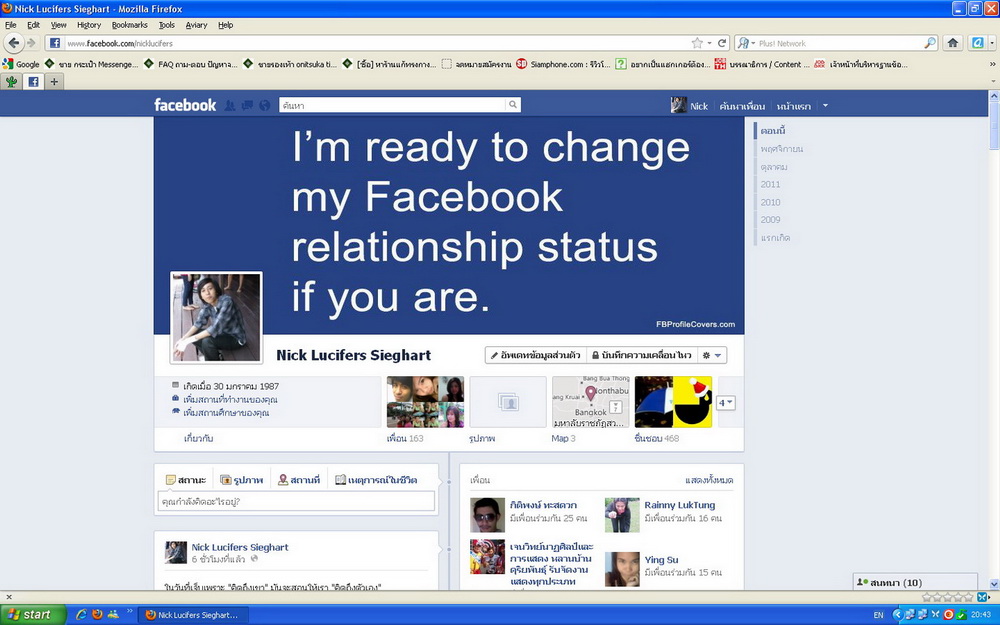Open the File menu
The image size is (1000, 625).
pos(11,25)
